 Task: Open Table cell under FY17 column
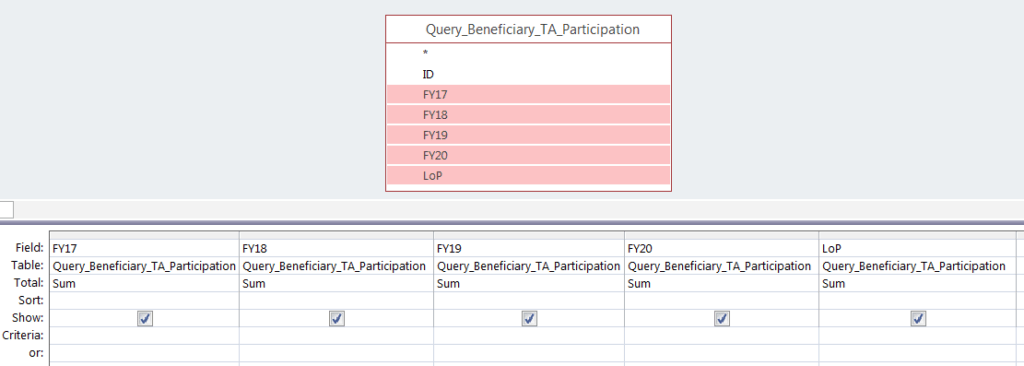pos(144,266)
